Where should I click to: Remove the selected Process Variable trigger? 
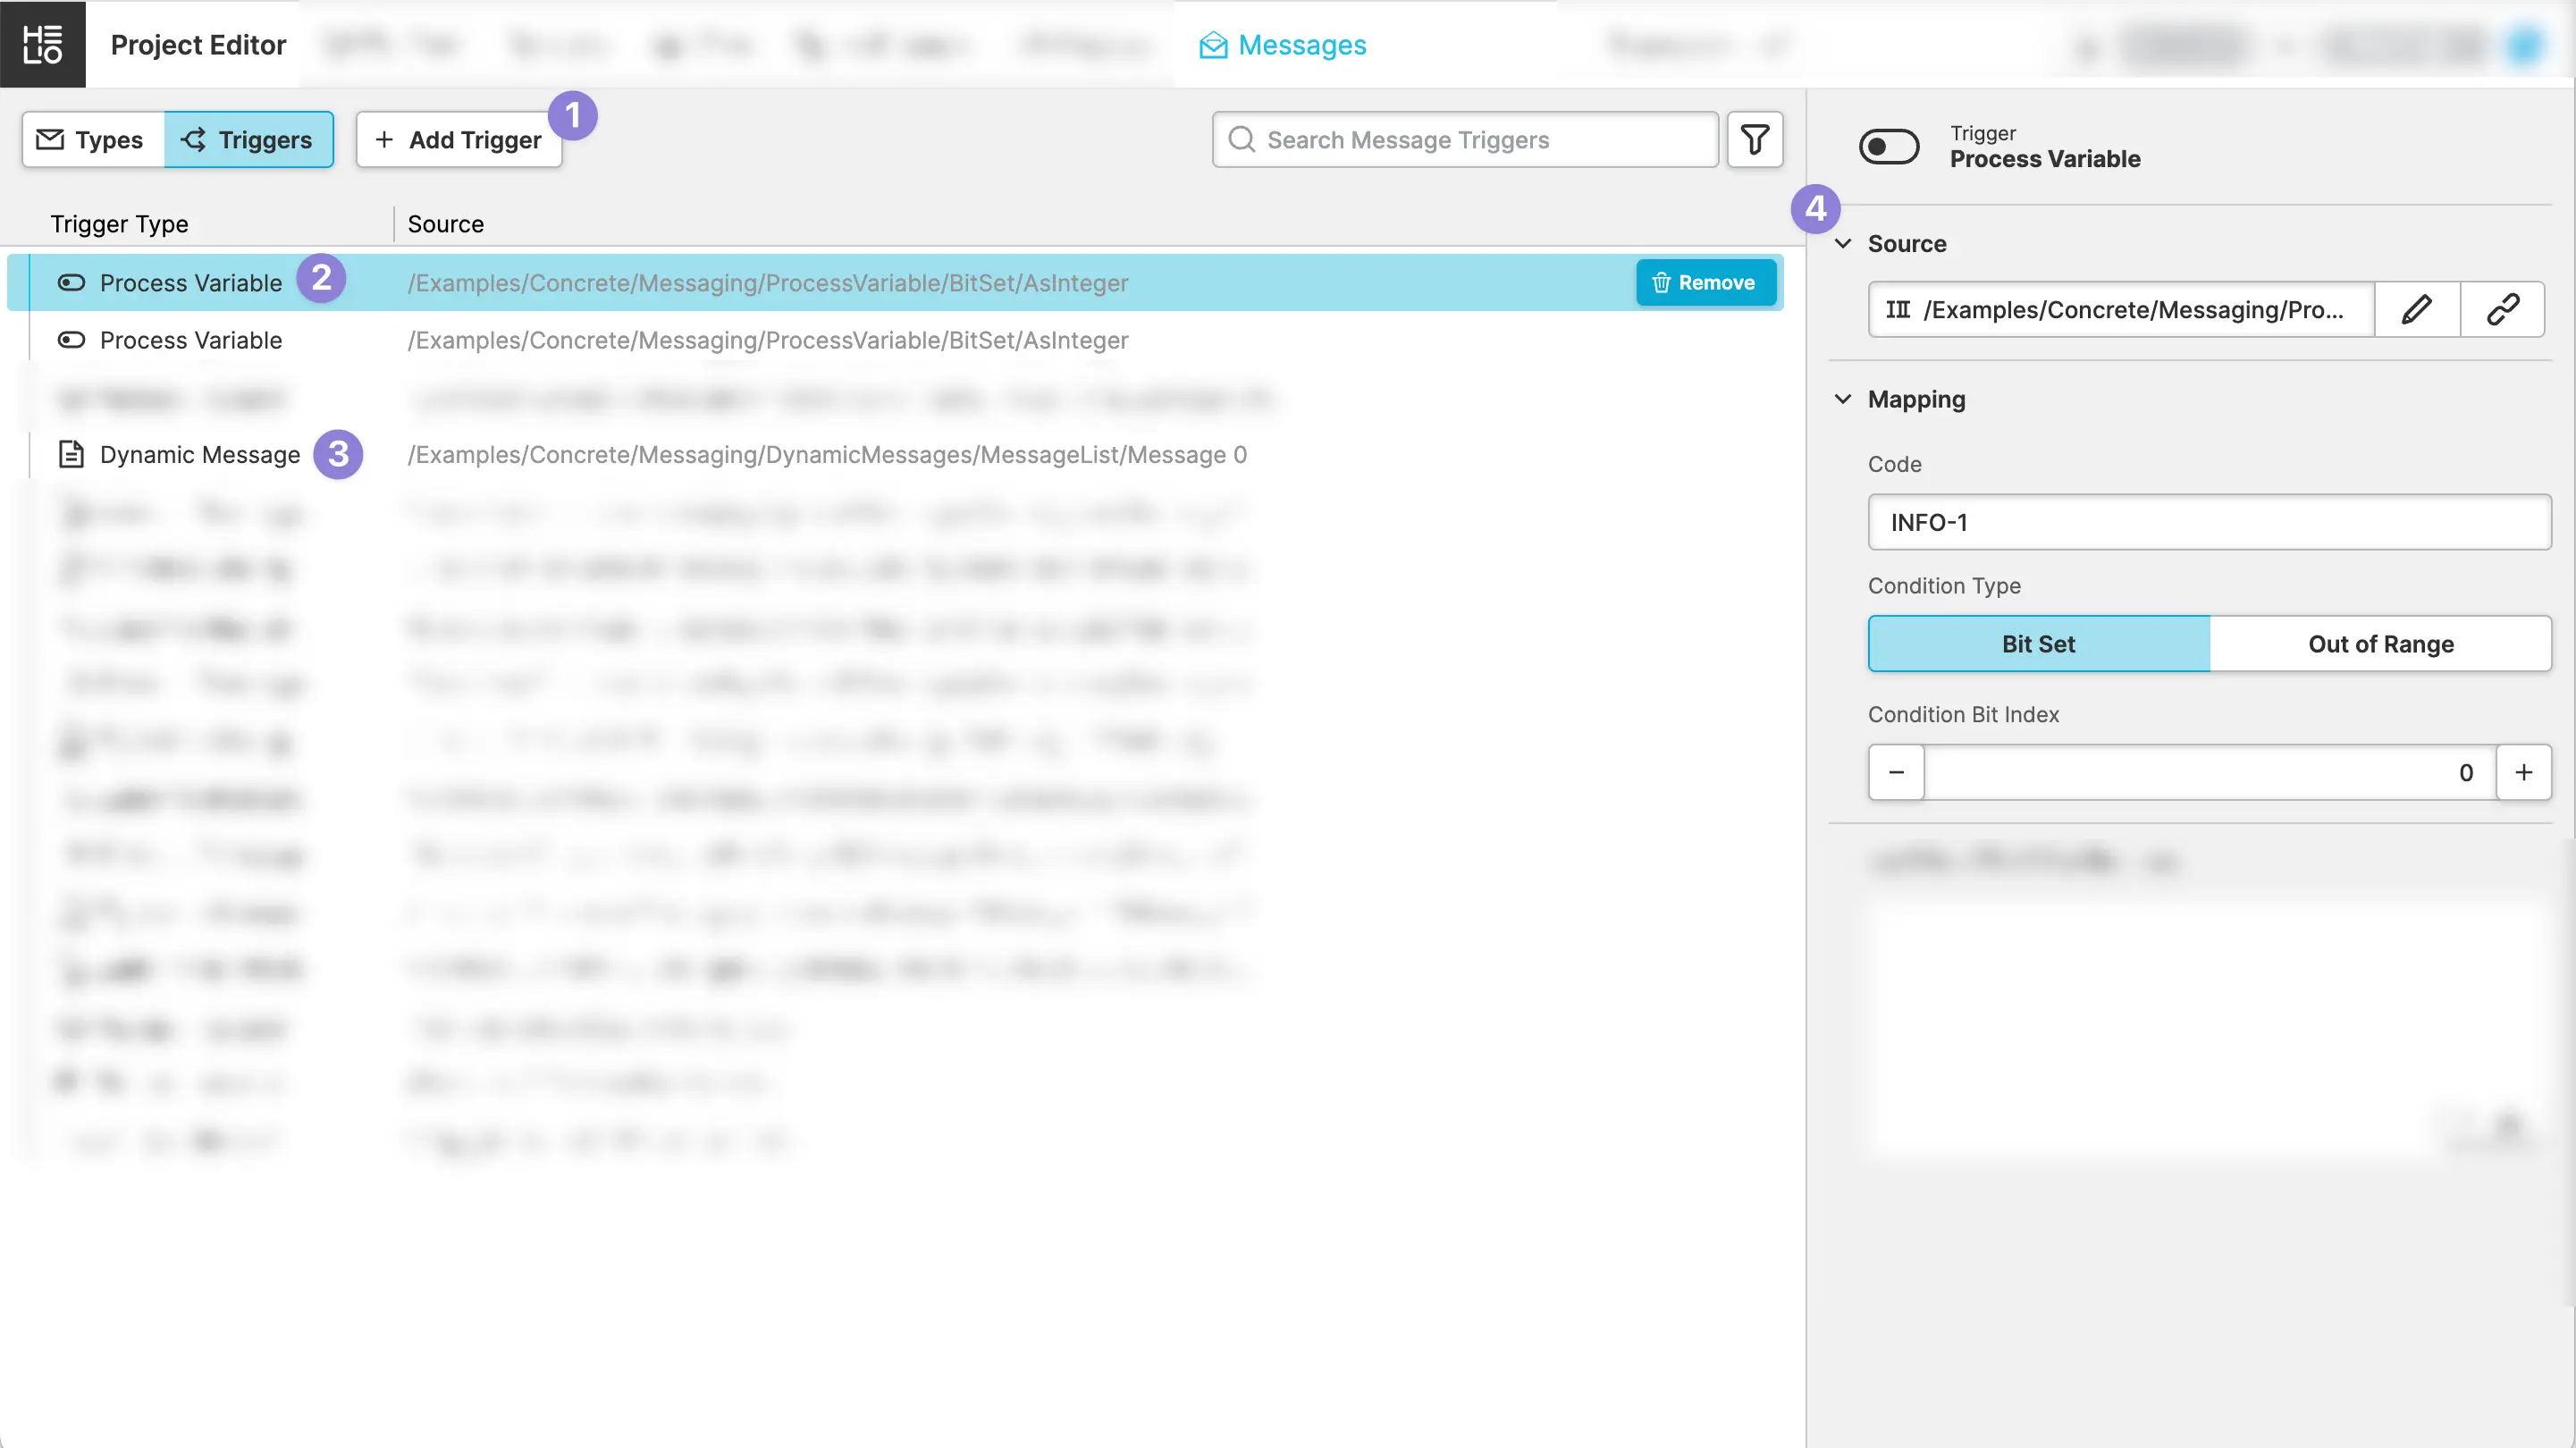(x=1705, y=283)
